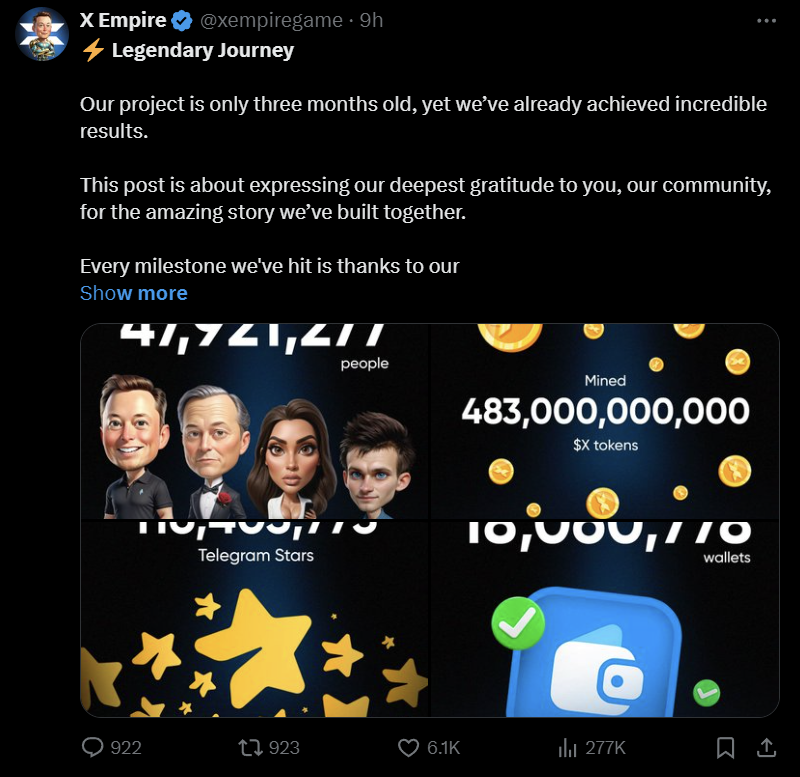Bookmark this post
This screenshot has height=777, width=800.
(x=726, y=748)
